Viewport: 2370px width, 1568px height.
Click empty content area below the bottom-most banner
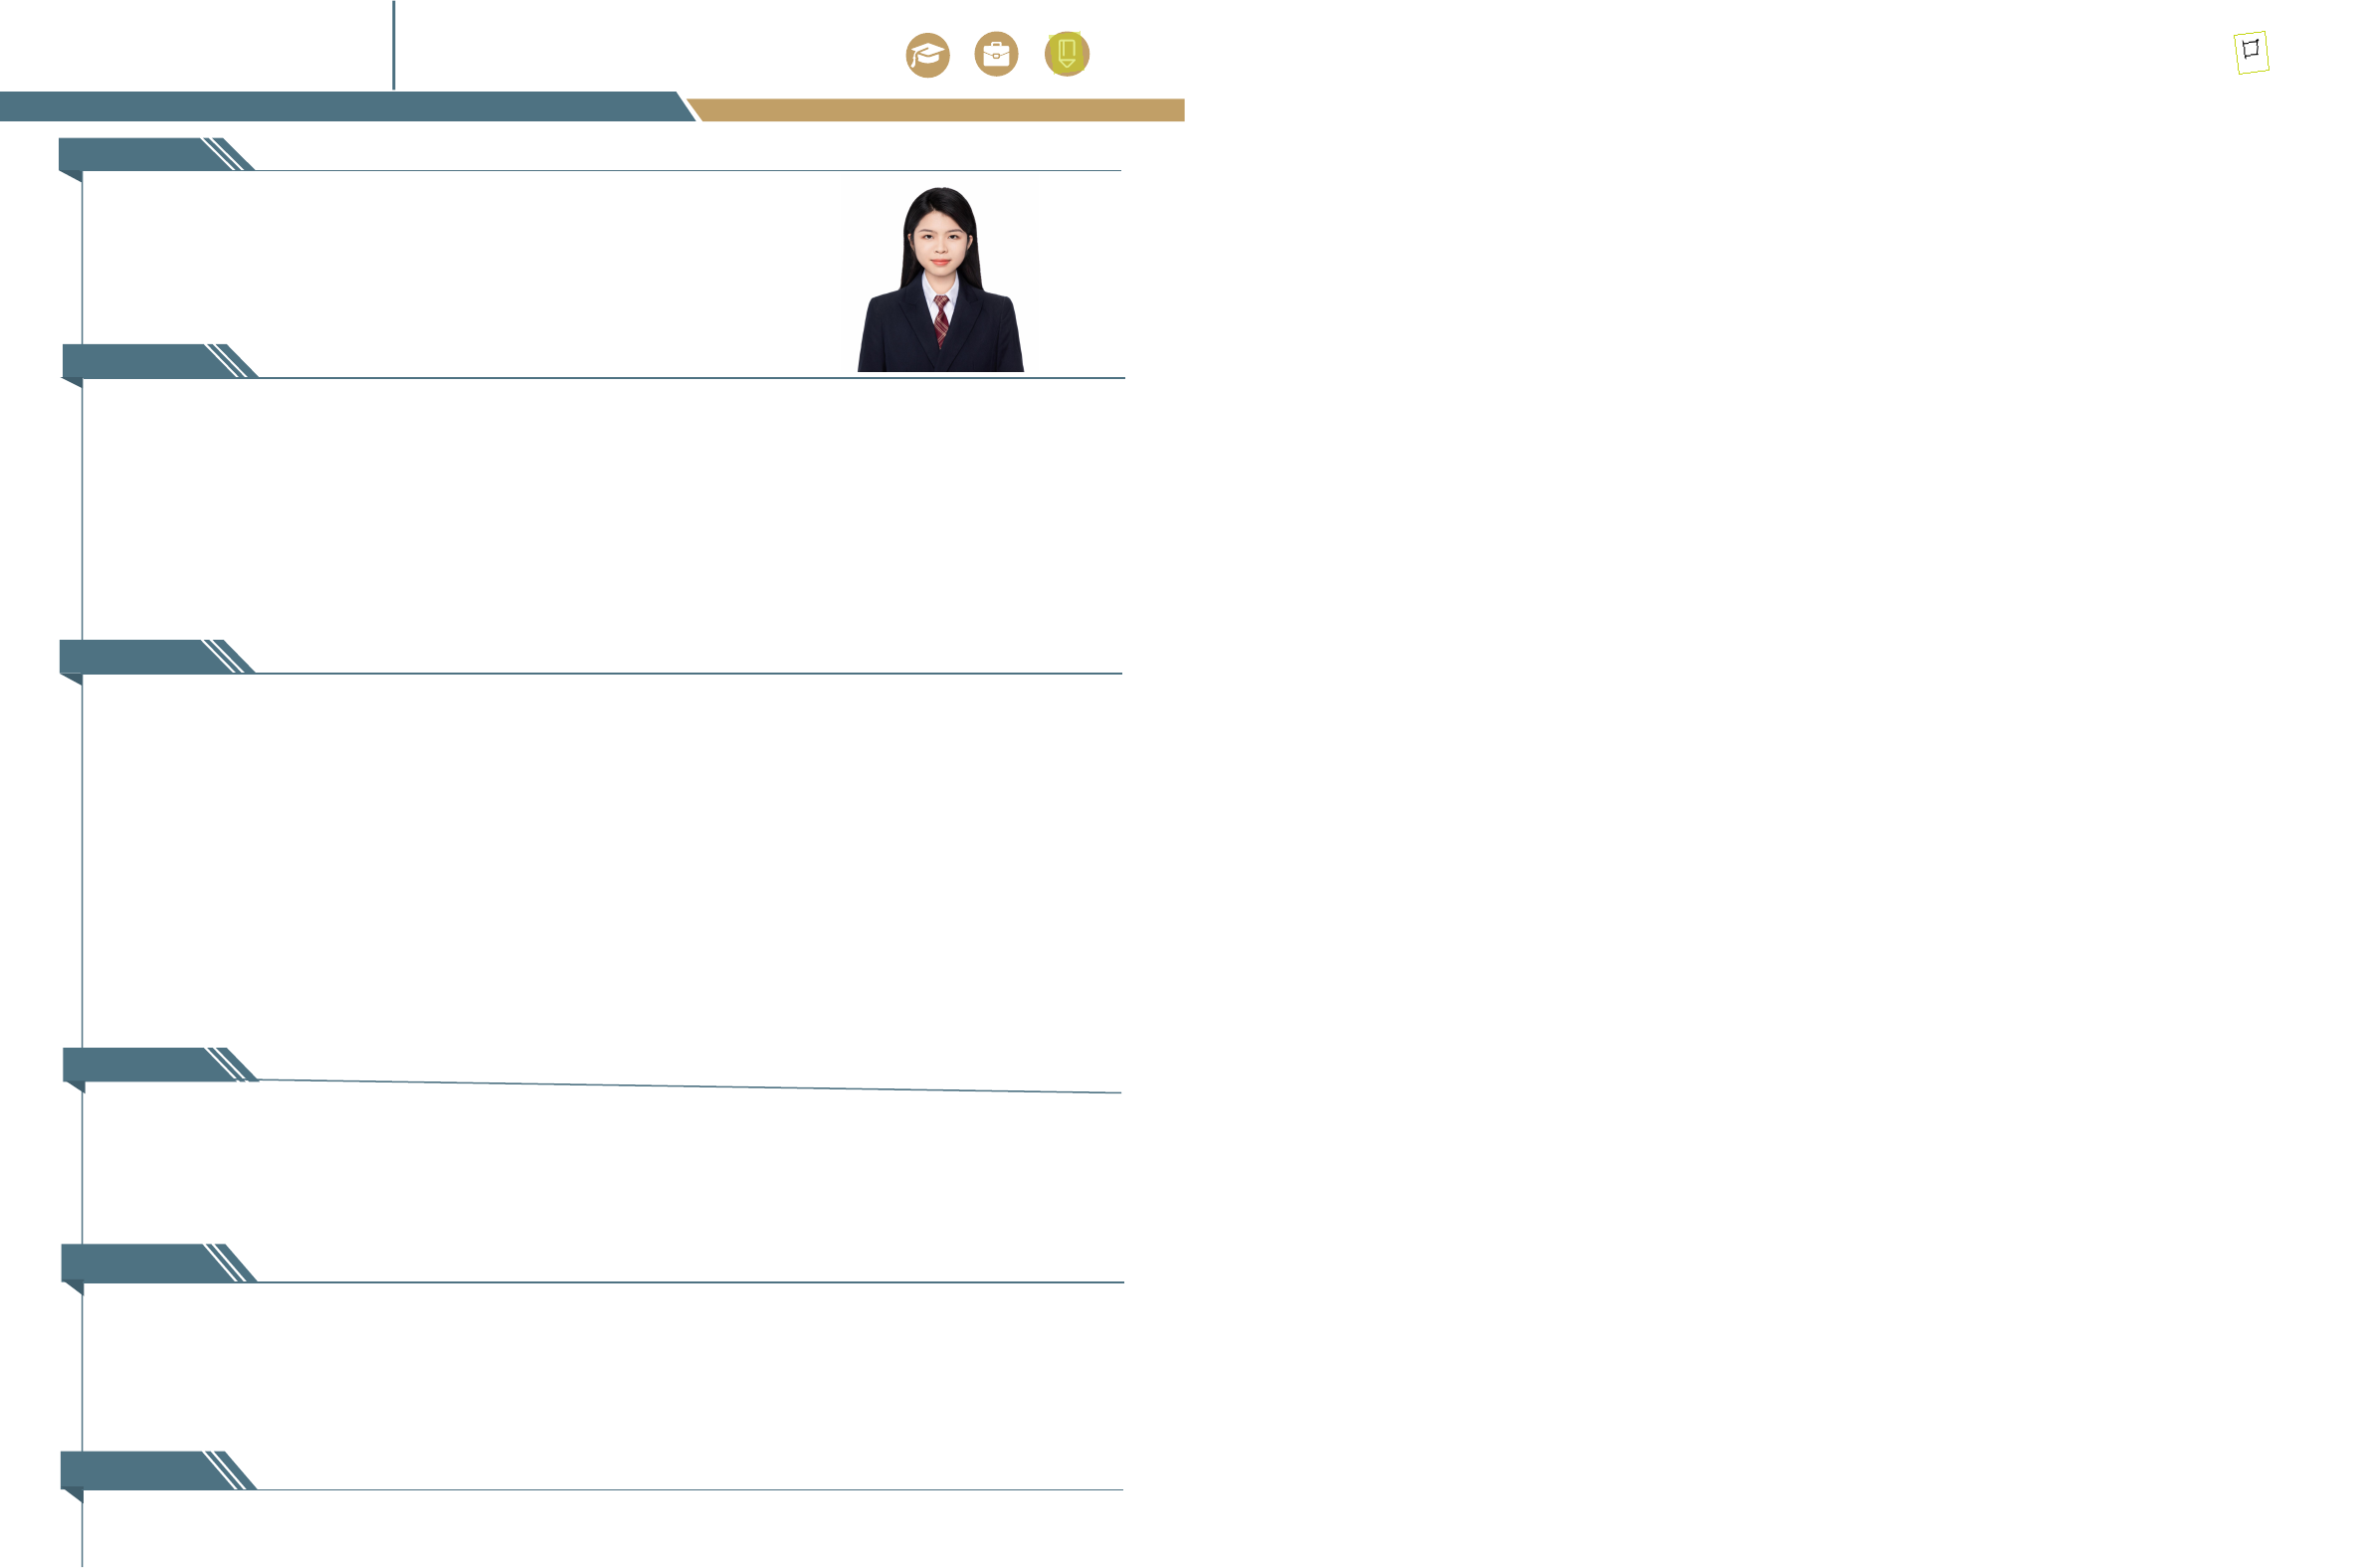(x=600, y=1532)
